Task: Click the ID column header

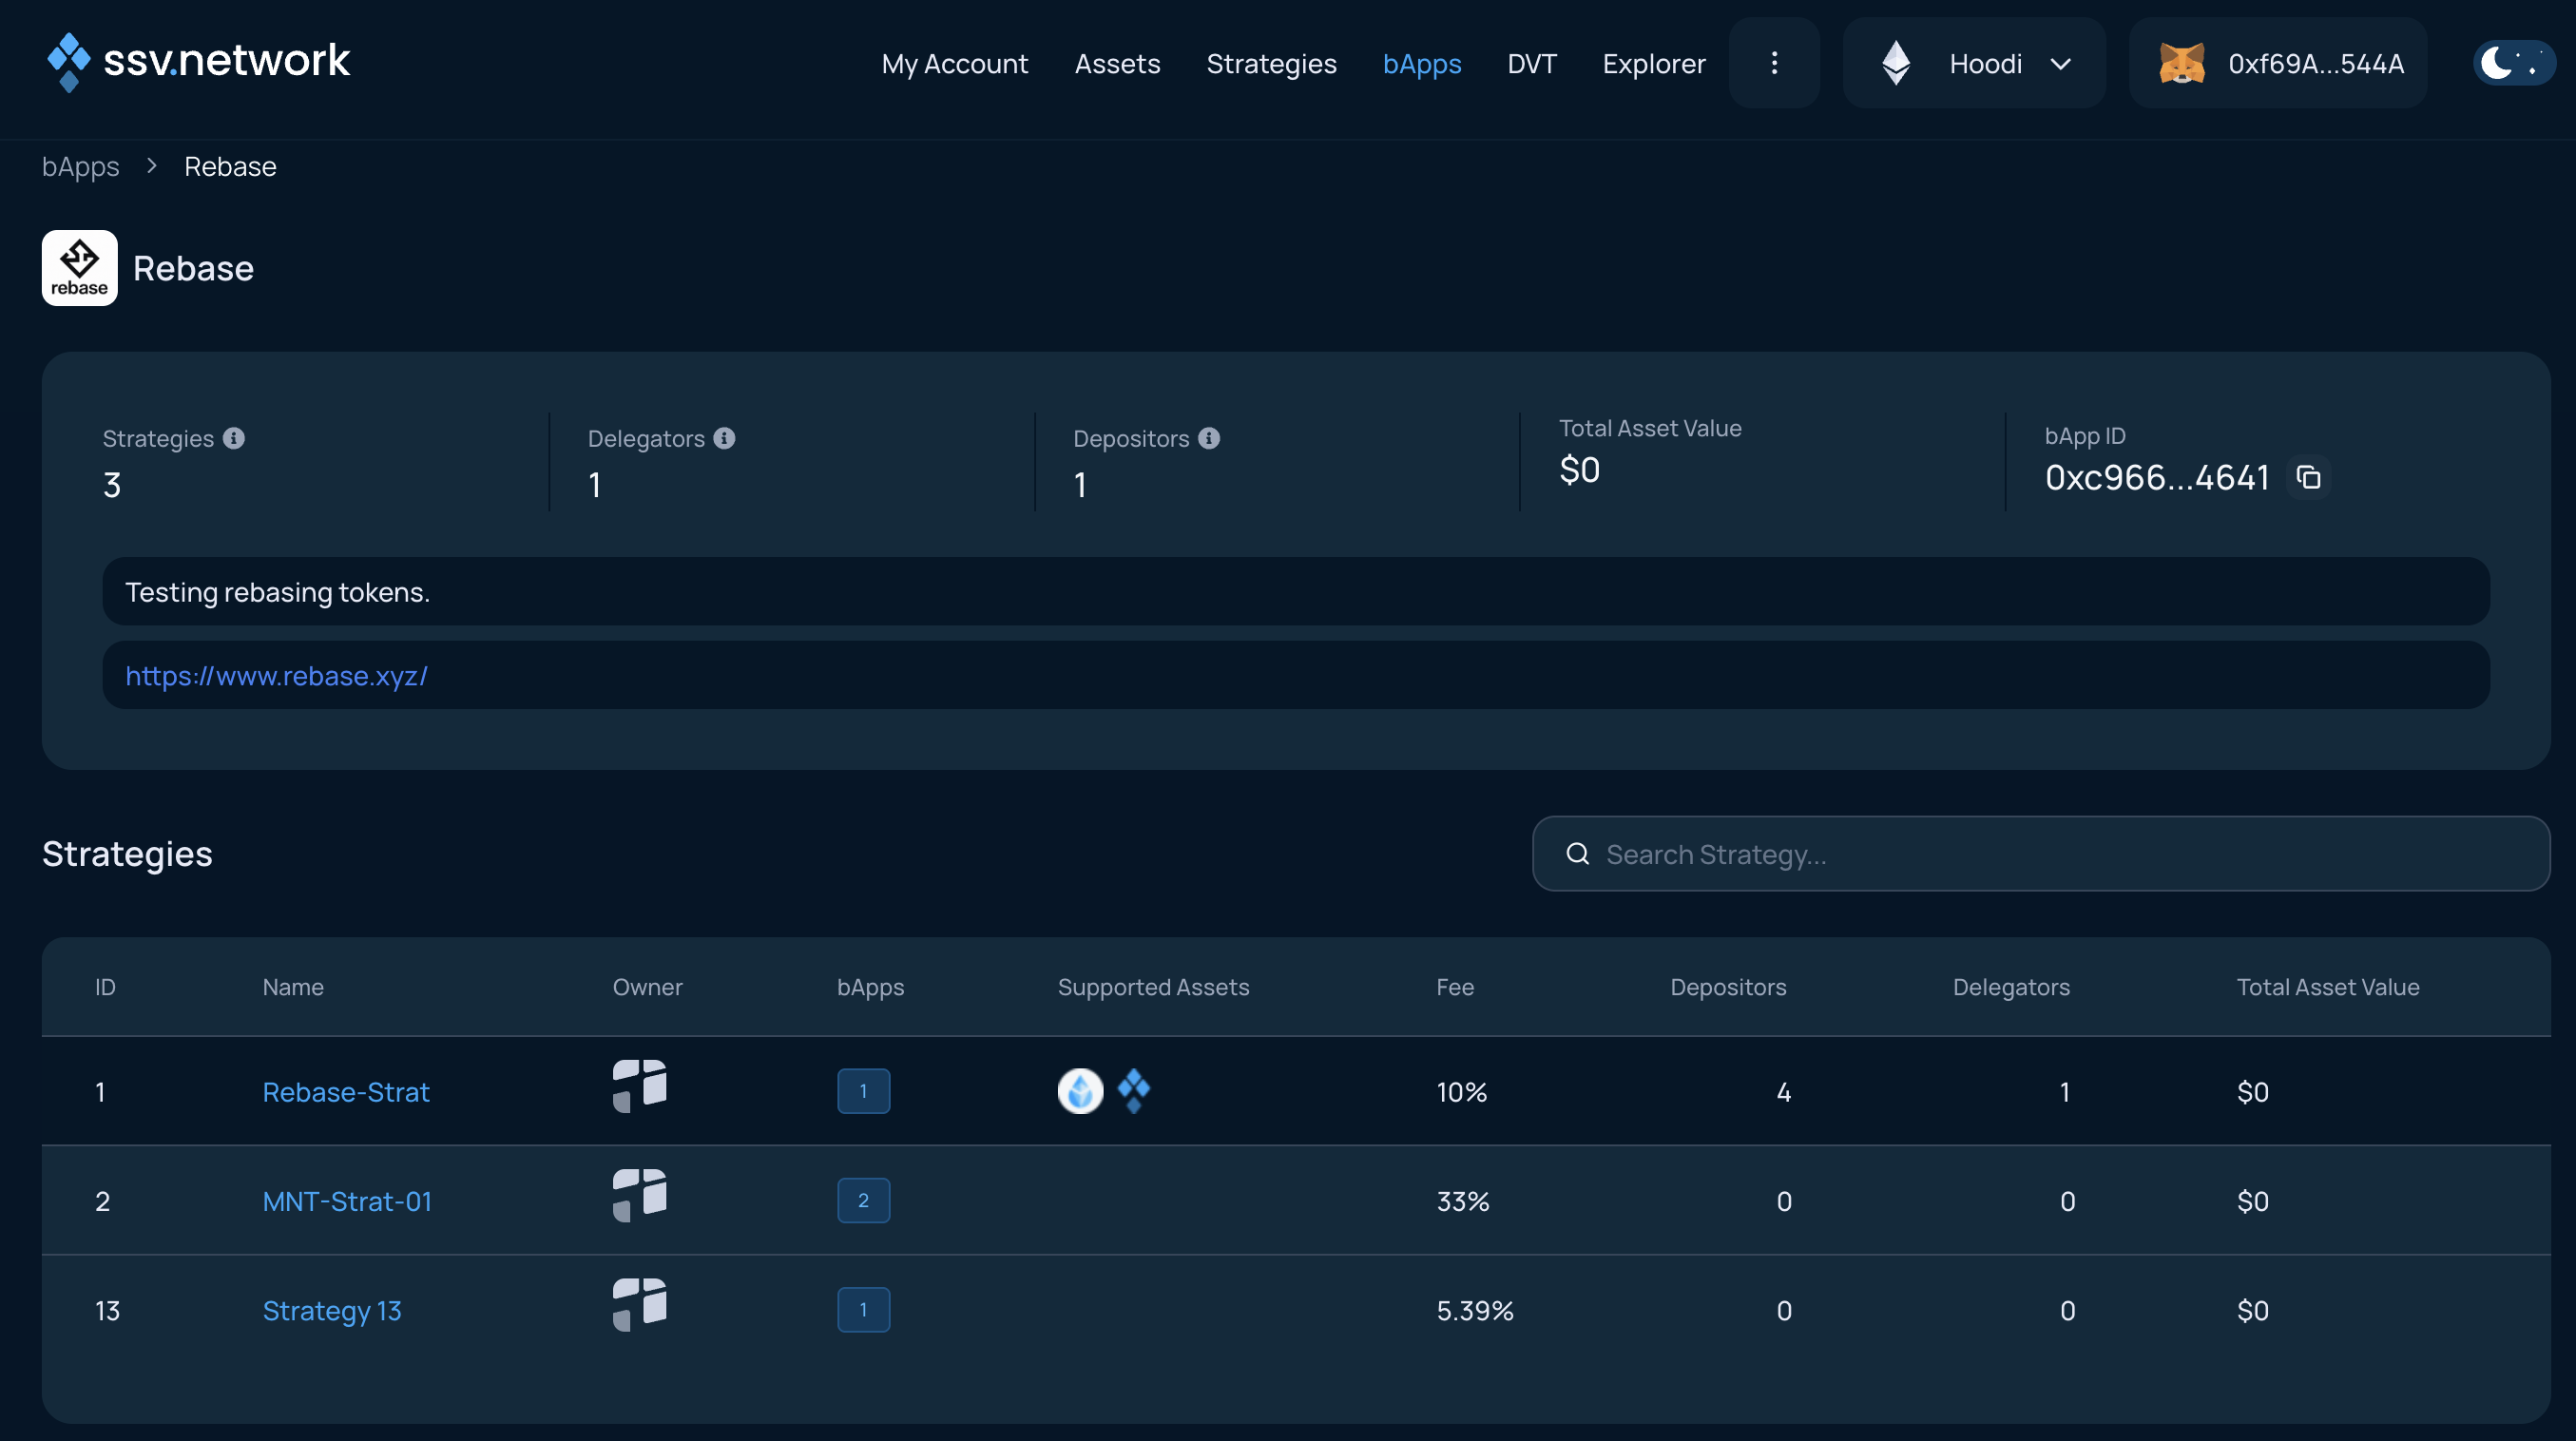Action: point(105,986)
